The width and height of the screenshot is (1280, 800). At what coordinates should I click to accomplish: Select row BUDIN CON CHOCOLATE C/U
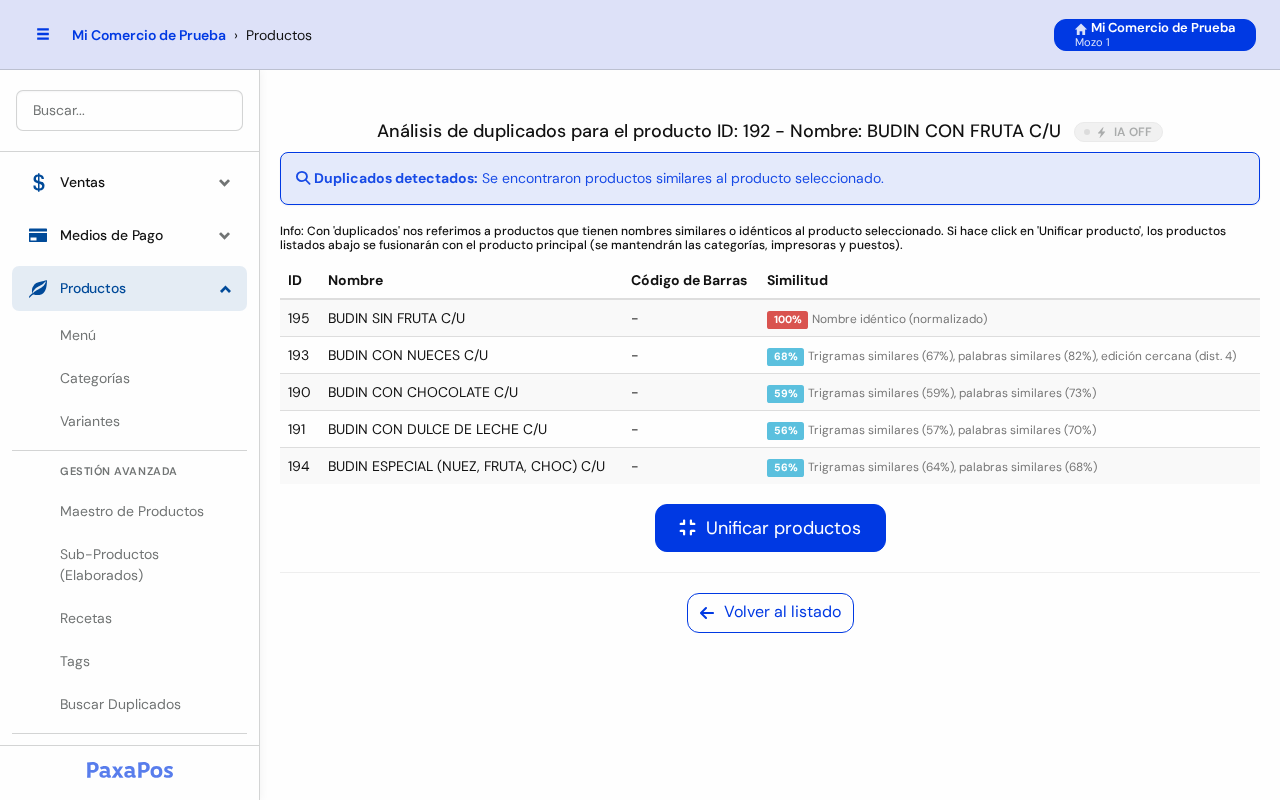coord(770,393)
